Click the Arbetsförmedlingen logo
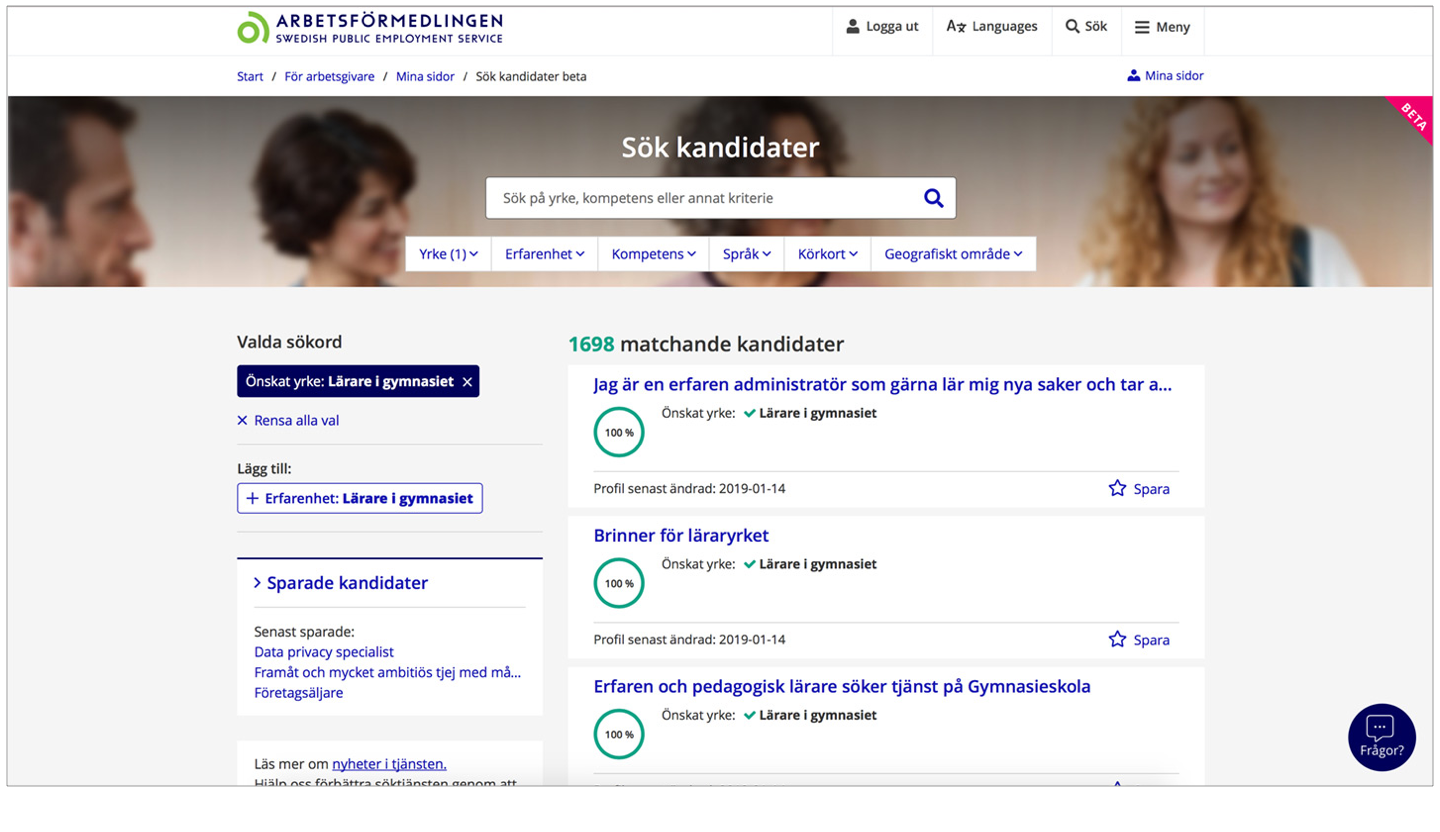Image resolution: width=1440 pixels, height=832 pixels. coord(370,28)
